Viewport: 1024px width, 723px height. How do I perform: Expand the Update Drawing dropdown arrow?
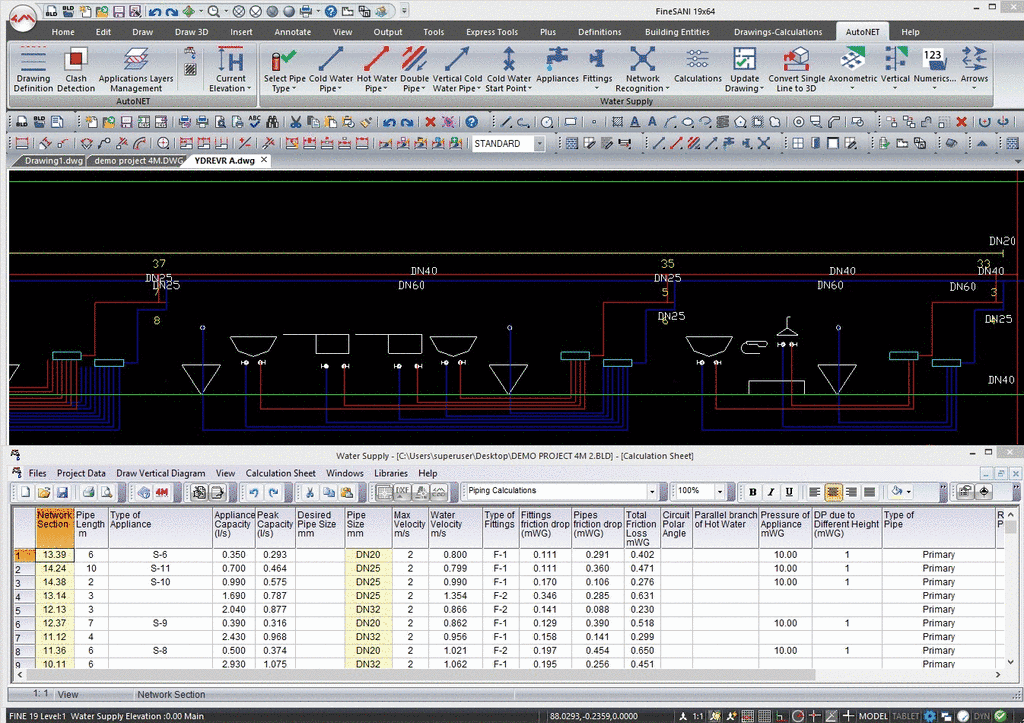pyautogui.click(x=761, y=89)
